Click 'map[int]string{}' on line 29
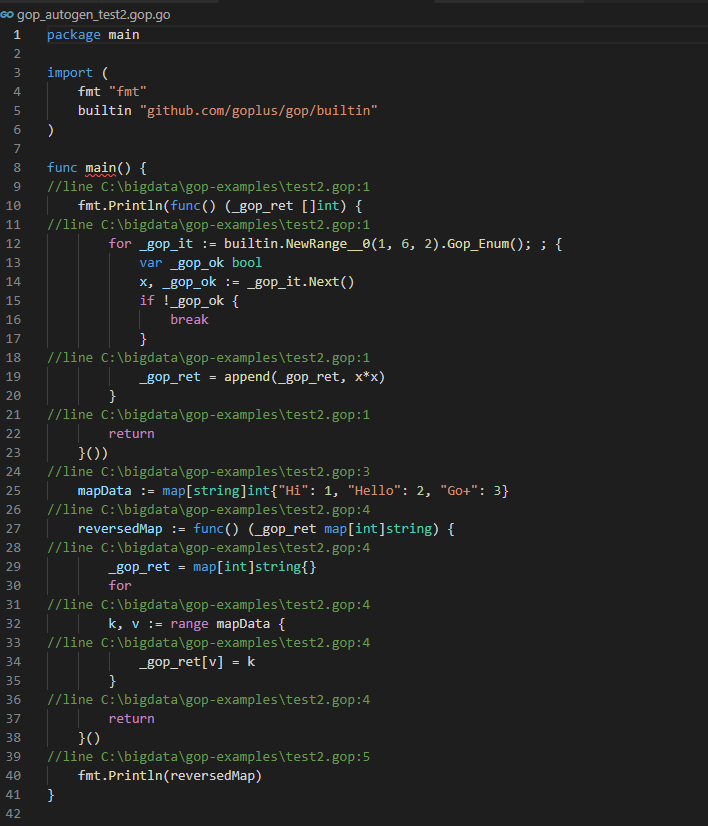This screenshot has width=708, height=826. [x=255, y=567]
